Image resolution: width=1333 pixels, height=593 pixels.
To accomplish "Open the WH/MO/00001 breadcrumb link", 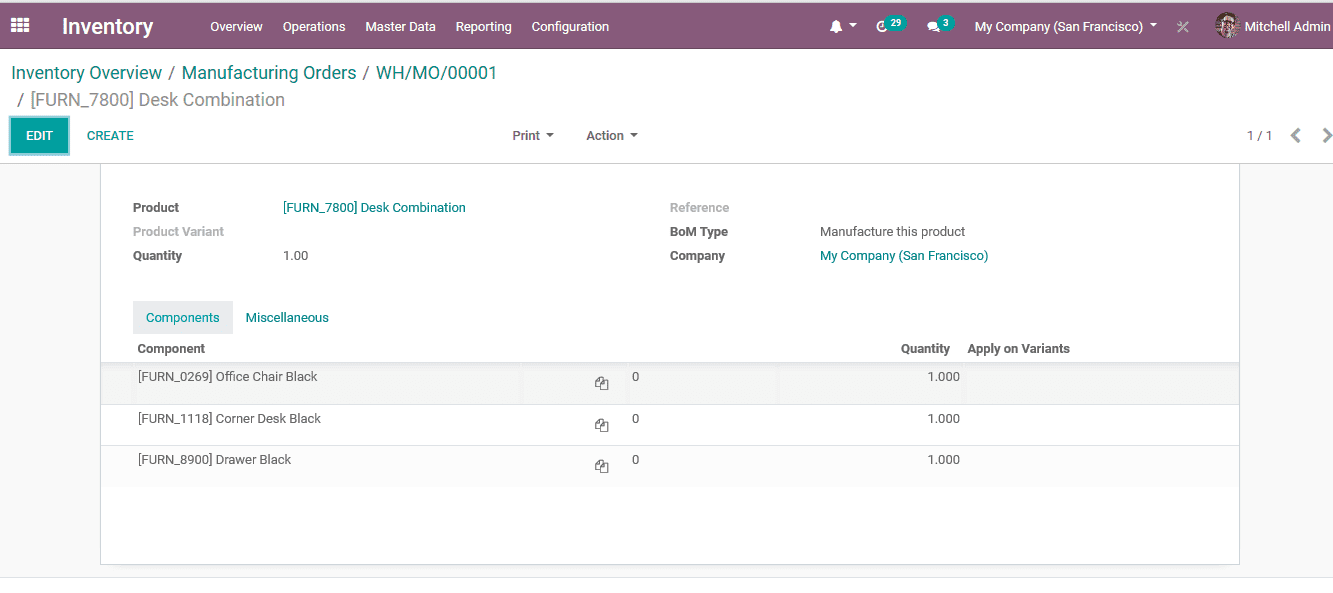I will (x=436, y=73).
